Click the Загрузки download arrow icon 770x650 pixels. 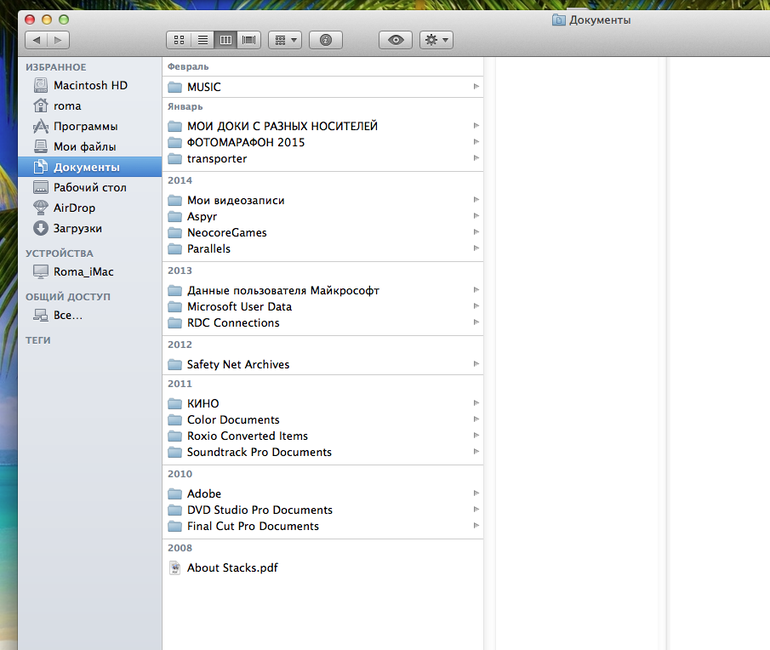pyautogui.click(x=40, y=228)
